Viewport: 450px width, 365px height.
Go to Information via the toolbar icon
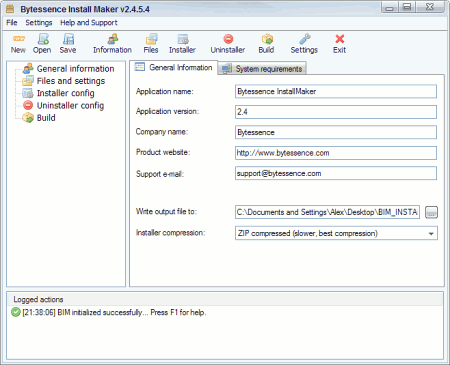[x=112, y=44]
